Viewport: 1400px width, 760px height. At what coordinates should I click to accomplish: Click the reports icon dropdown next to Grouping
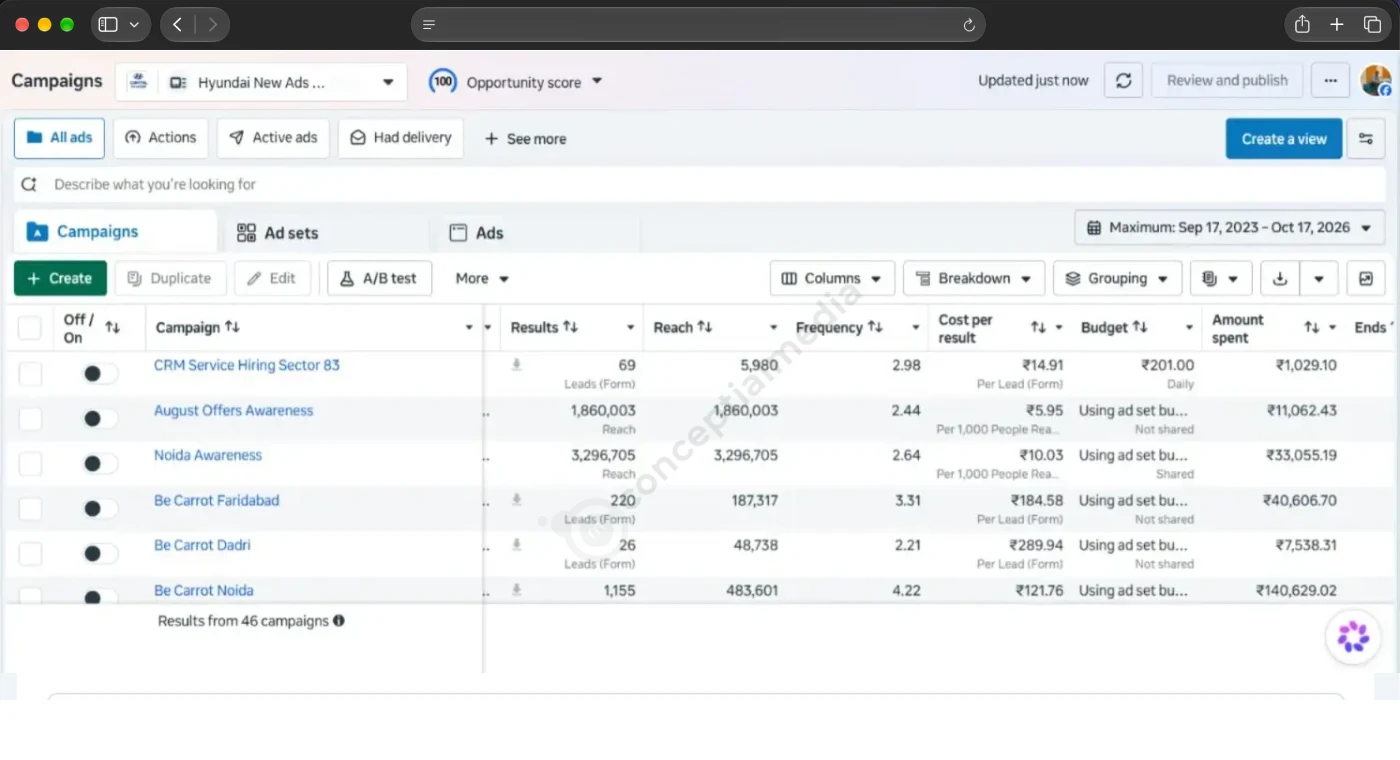(x=1221, y=278)
